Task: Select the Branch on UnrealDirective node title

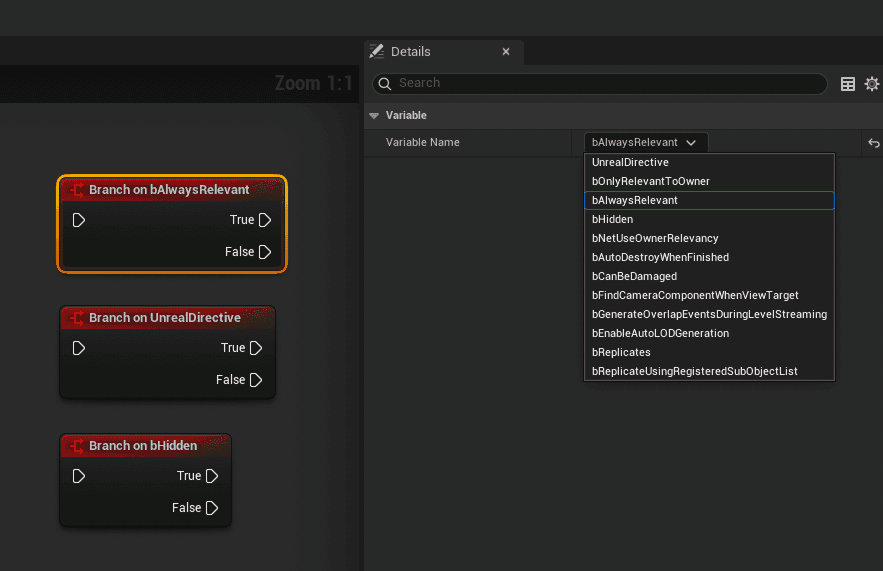Action: point(164,318)
